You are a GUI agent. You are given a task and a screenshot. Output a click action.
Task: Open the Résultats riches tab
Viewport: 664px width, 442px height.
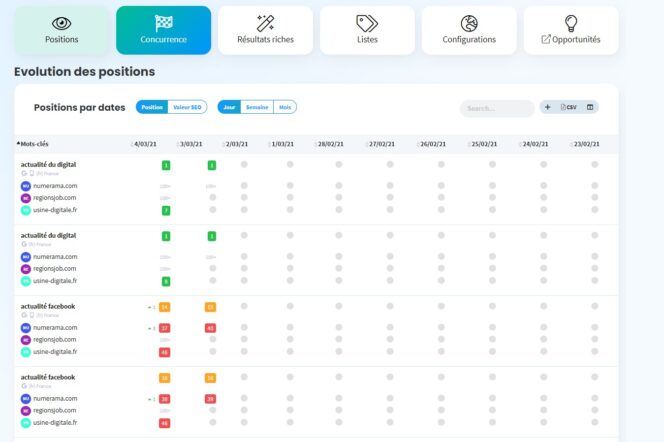[x=266, y=30]
